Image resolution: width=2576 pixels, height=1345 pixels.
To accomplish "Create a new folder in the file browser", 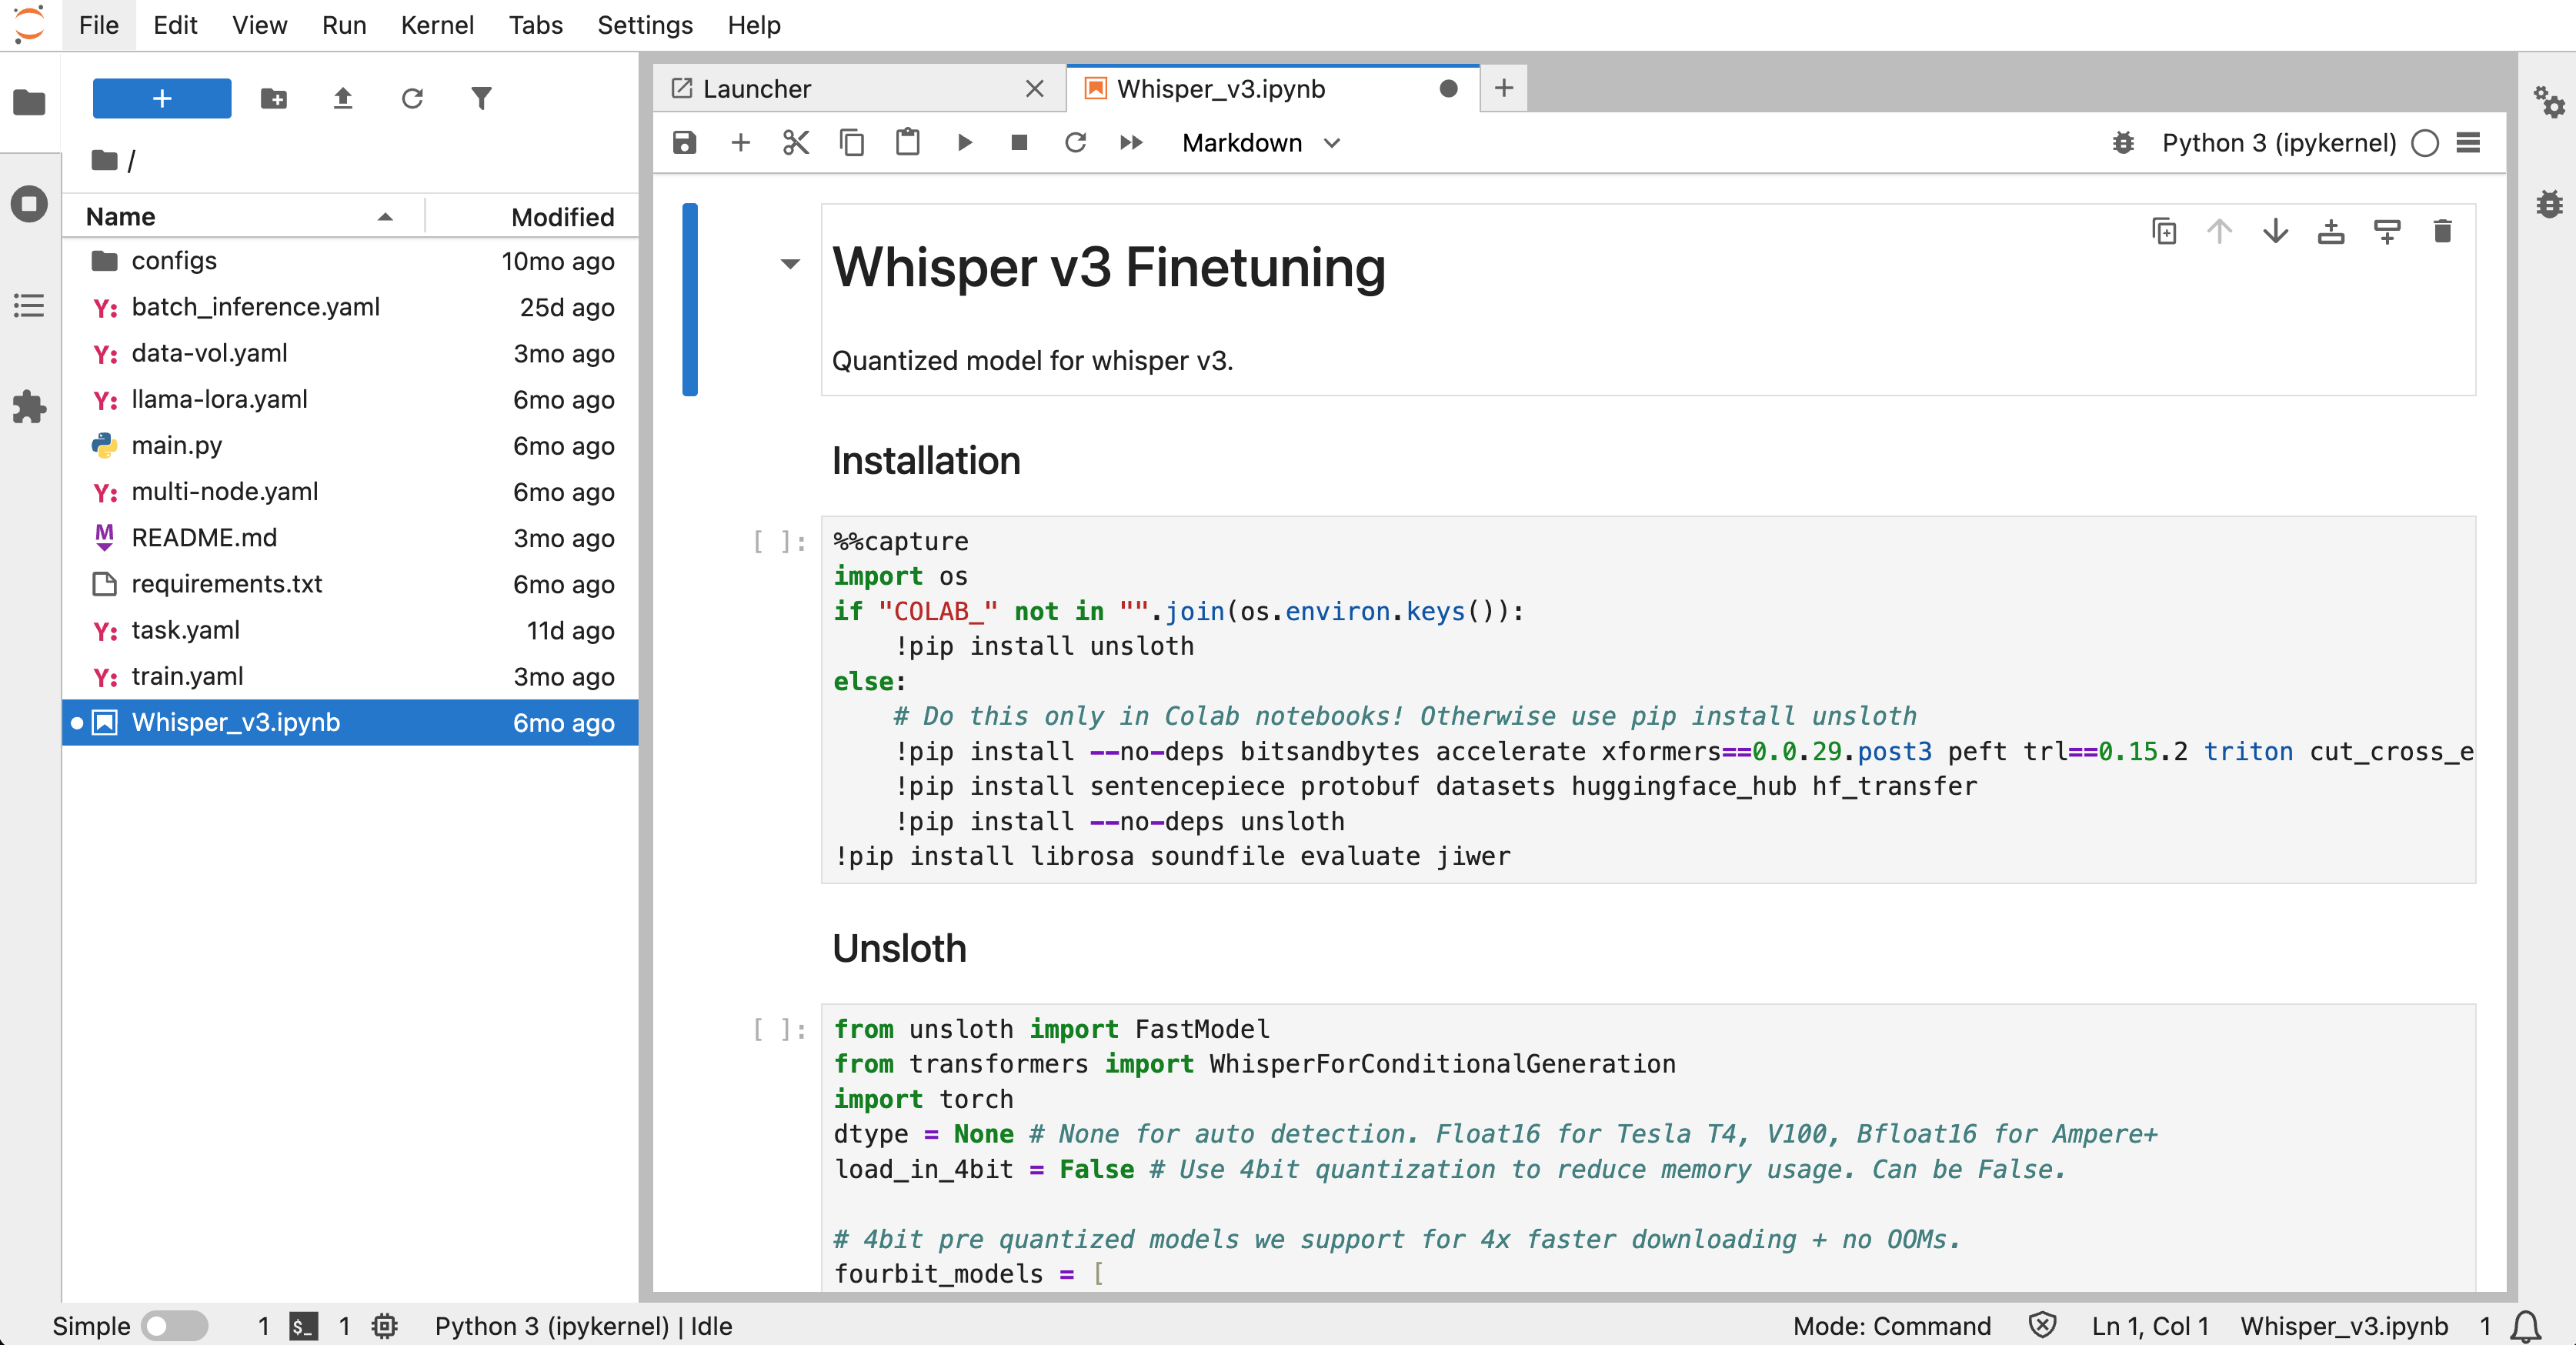I will [273, 98].
